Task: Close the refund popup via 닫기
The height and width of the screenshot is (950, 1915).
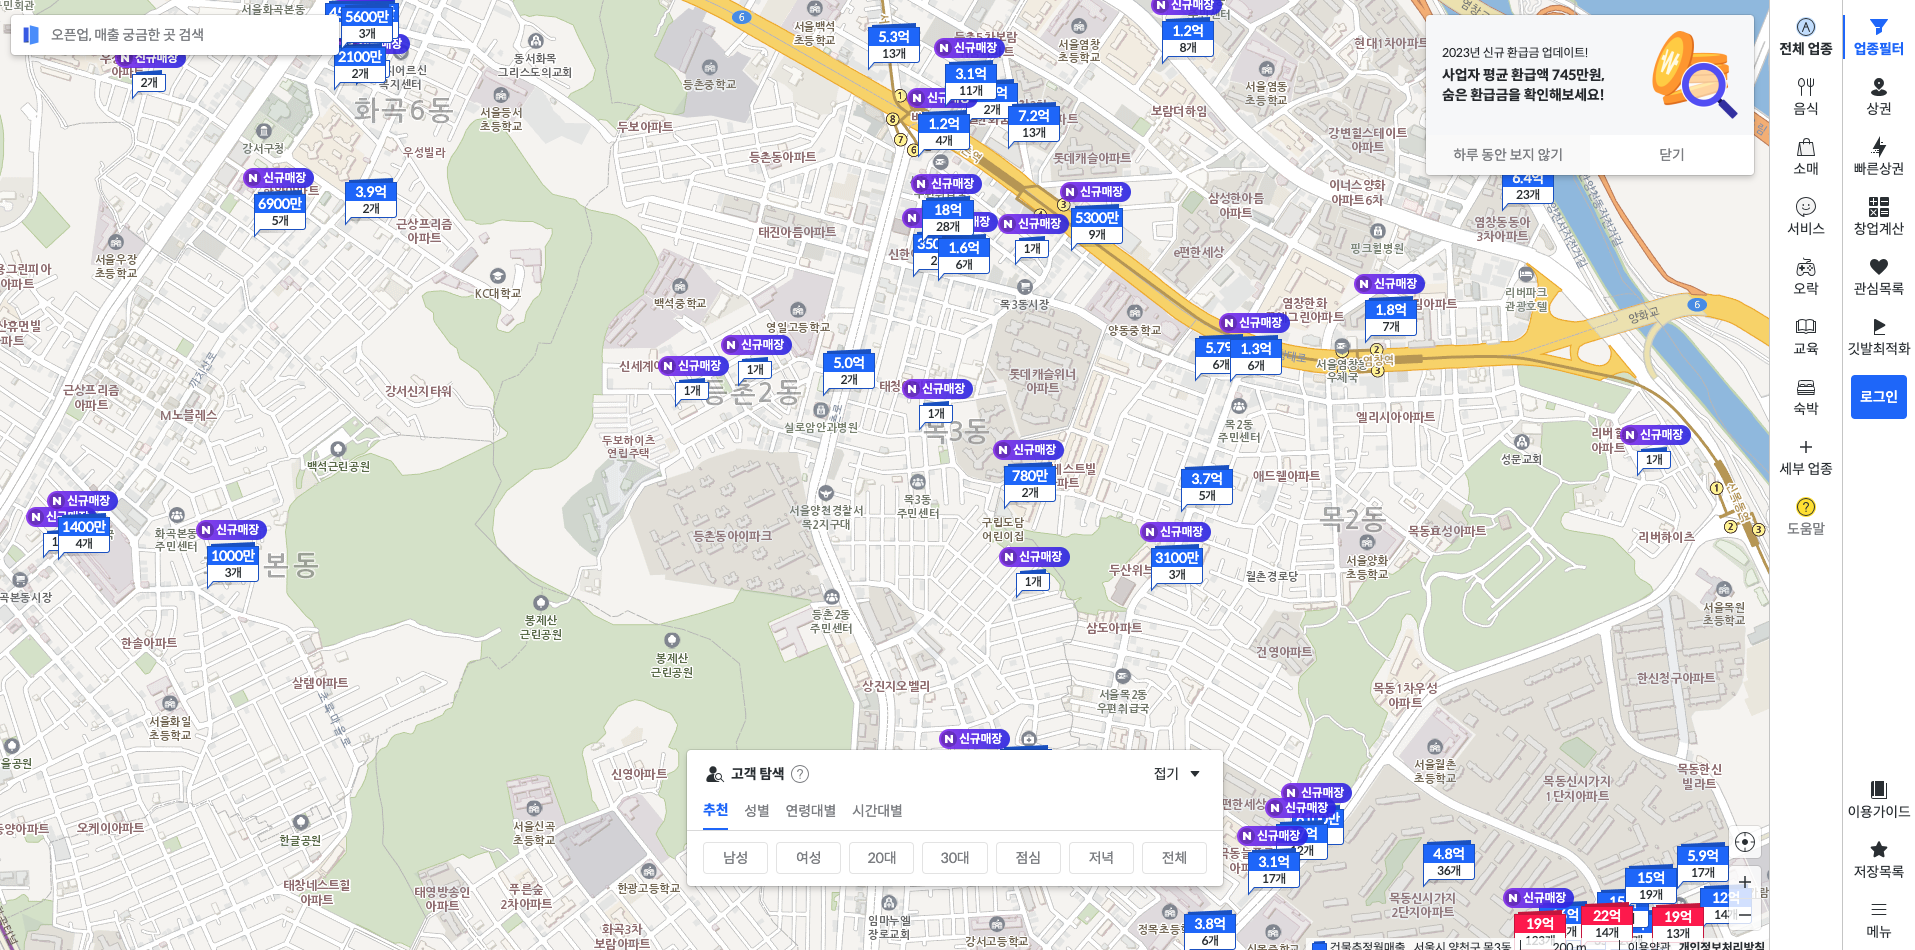Action: pos(1671,155)
